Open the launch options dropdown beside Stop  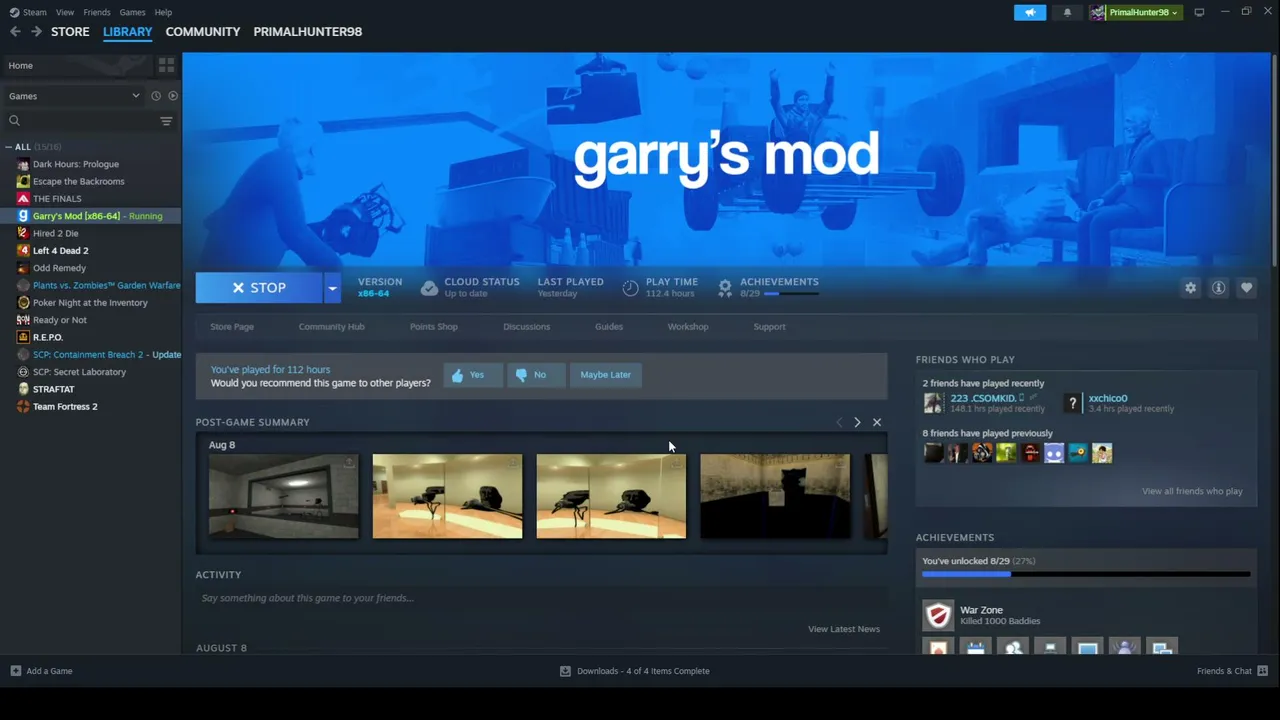coord(332,288)
